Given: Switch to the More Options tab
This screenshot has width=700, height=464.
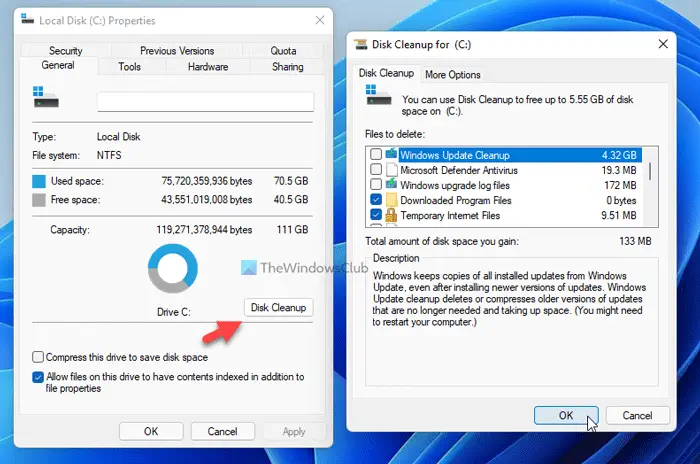Looking at the screenshot, I should [452, 75].
